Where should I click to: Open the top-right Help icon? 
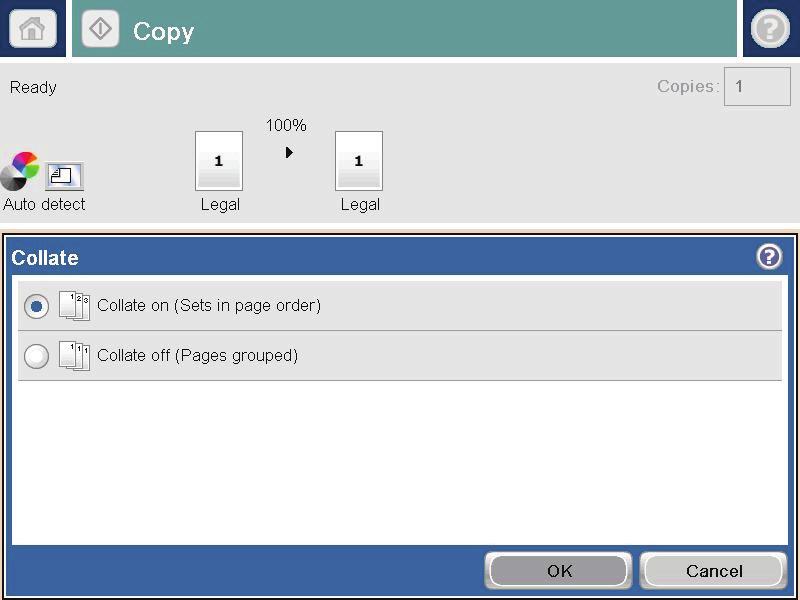click(x=770, y=29)
